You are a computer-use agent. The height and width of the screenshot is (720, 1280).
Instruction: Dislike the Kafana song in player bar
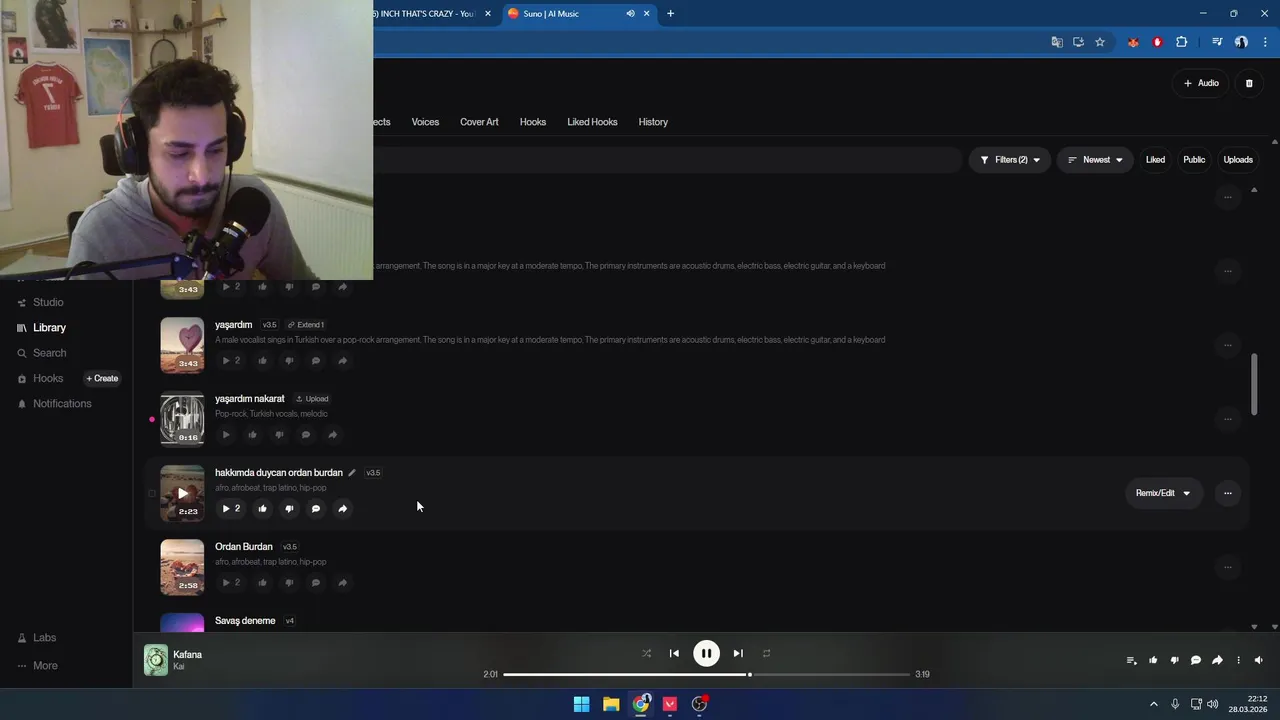tap(1174, 660)
